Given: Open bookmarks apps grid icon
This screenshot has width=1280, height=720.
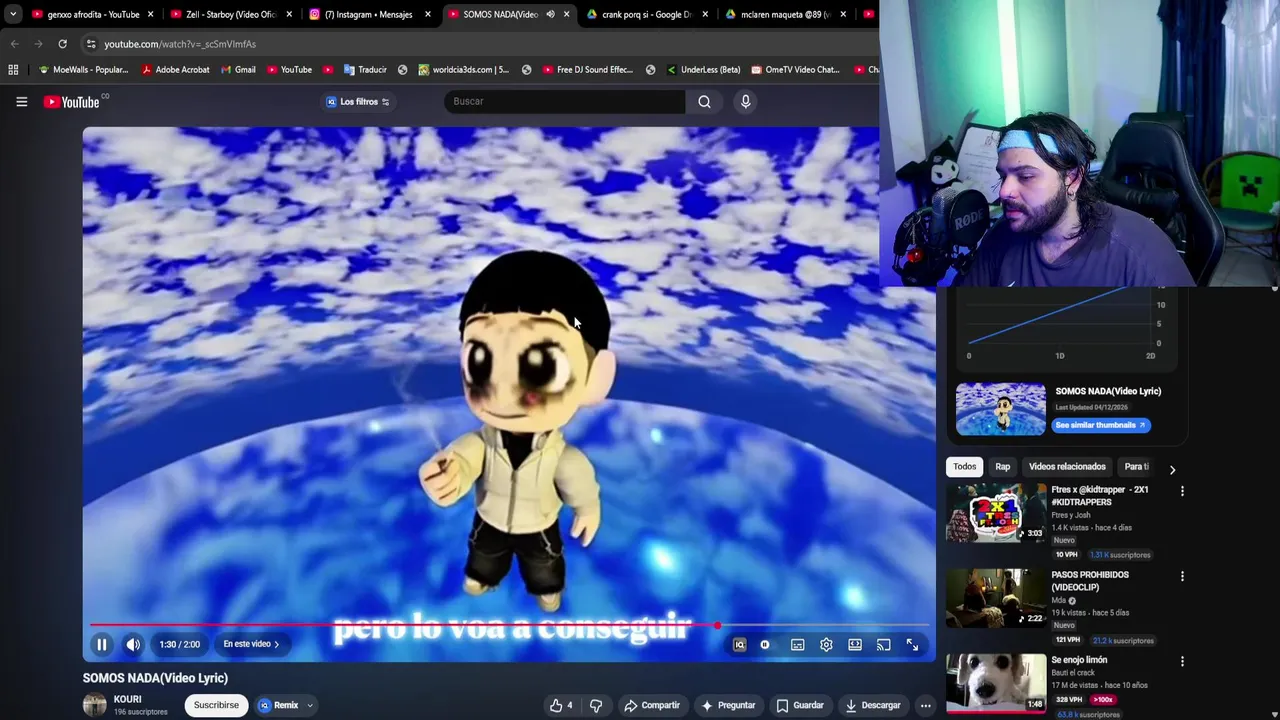Looking at the screenshot, I should (x=13, y=70).
